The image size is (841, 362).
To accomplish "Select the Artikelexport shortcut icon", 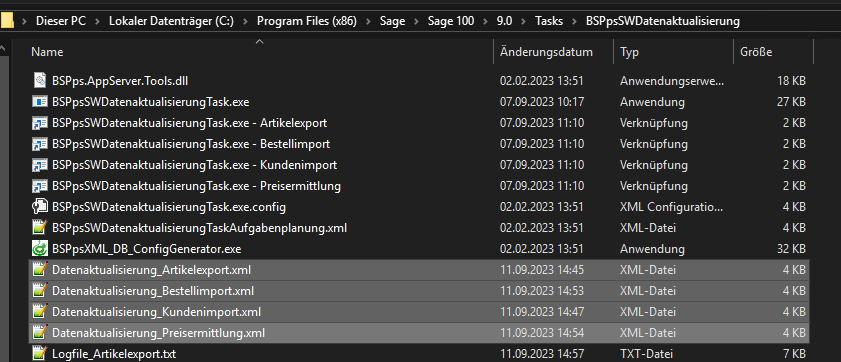I will click(x=40, y=123).
